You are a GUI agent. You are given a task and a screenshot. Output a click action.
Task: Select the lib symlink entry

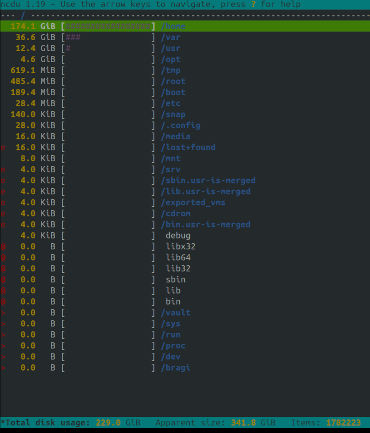coord(173,290)
